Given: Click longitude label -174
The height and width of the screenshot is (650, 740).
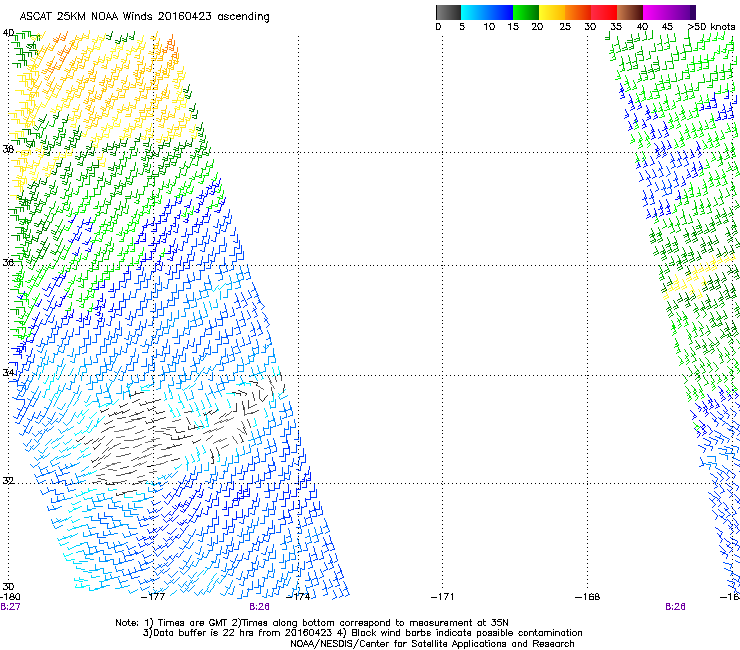Looking at the screenshot, I should click(x=298, y=597).
